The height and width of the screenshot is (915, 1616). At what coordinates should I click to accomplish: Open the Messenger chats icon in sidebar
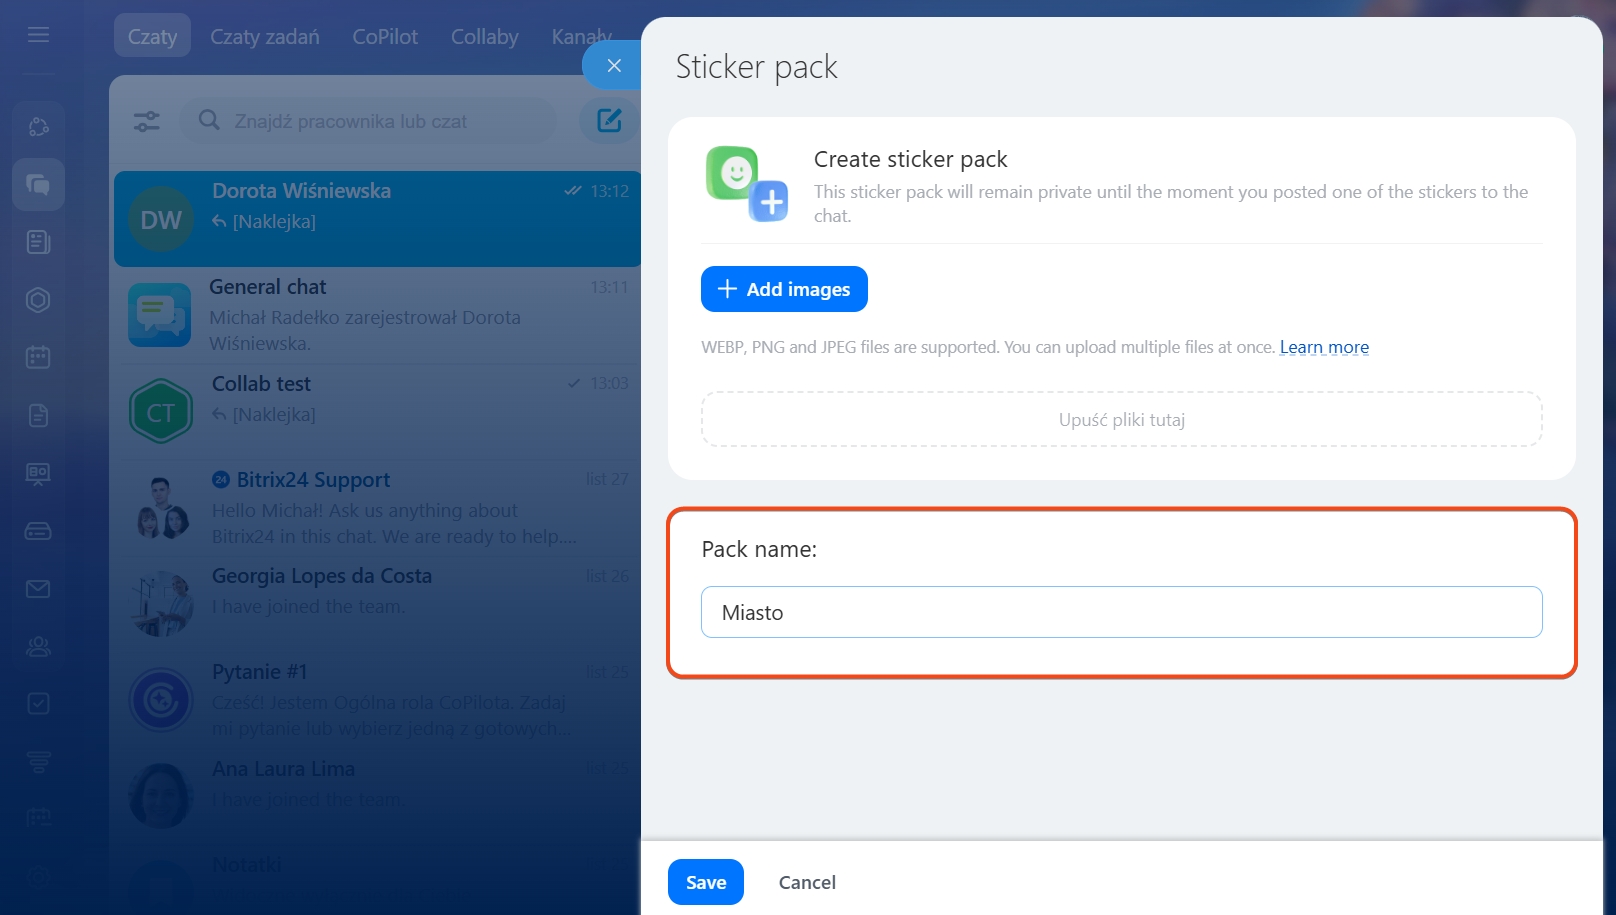click(38, 184)
